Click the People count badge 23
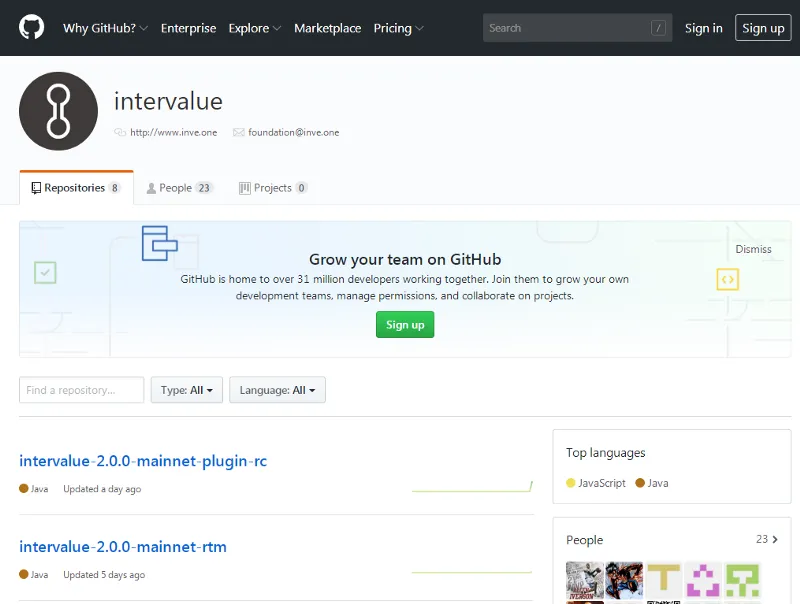 coord(204,188)
